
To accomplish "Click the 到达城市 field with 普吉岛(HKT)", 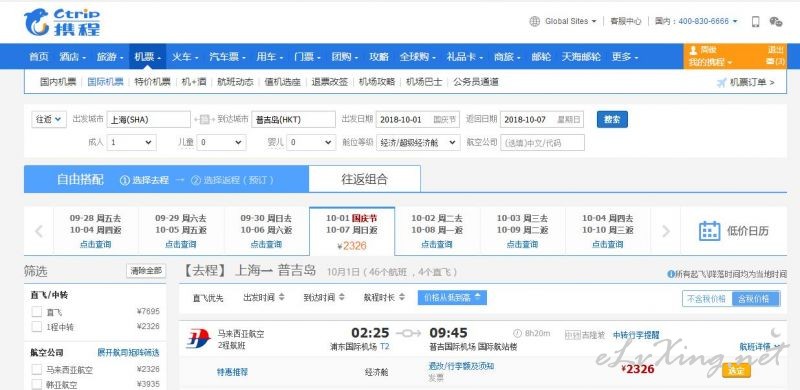I will click(x=293, y=119).
